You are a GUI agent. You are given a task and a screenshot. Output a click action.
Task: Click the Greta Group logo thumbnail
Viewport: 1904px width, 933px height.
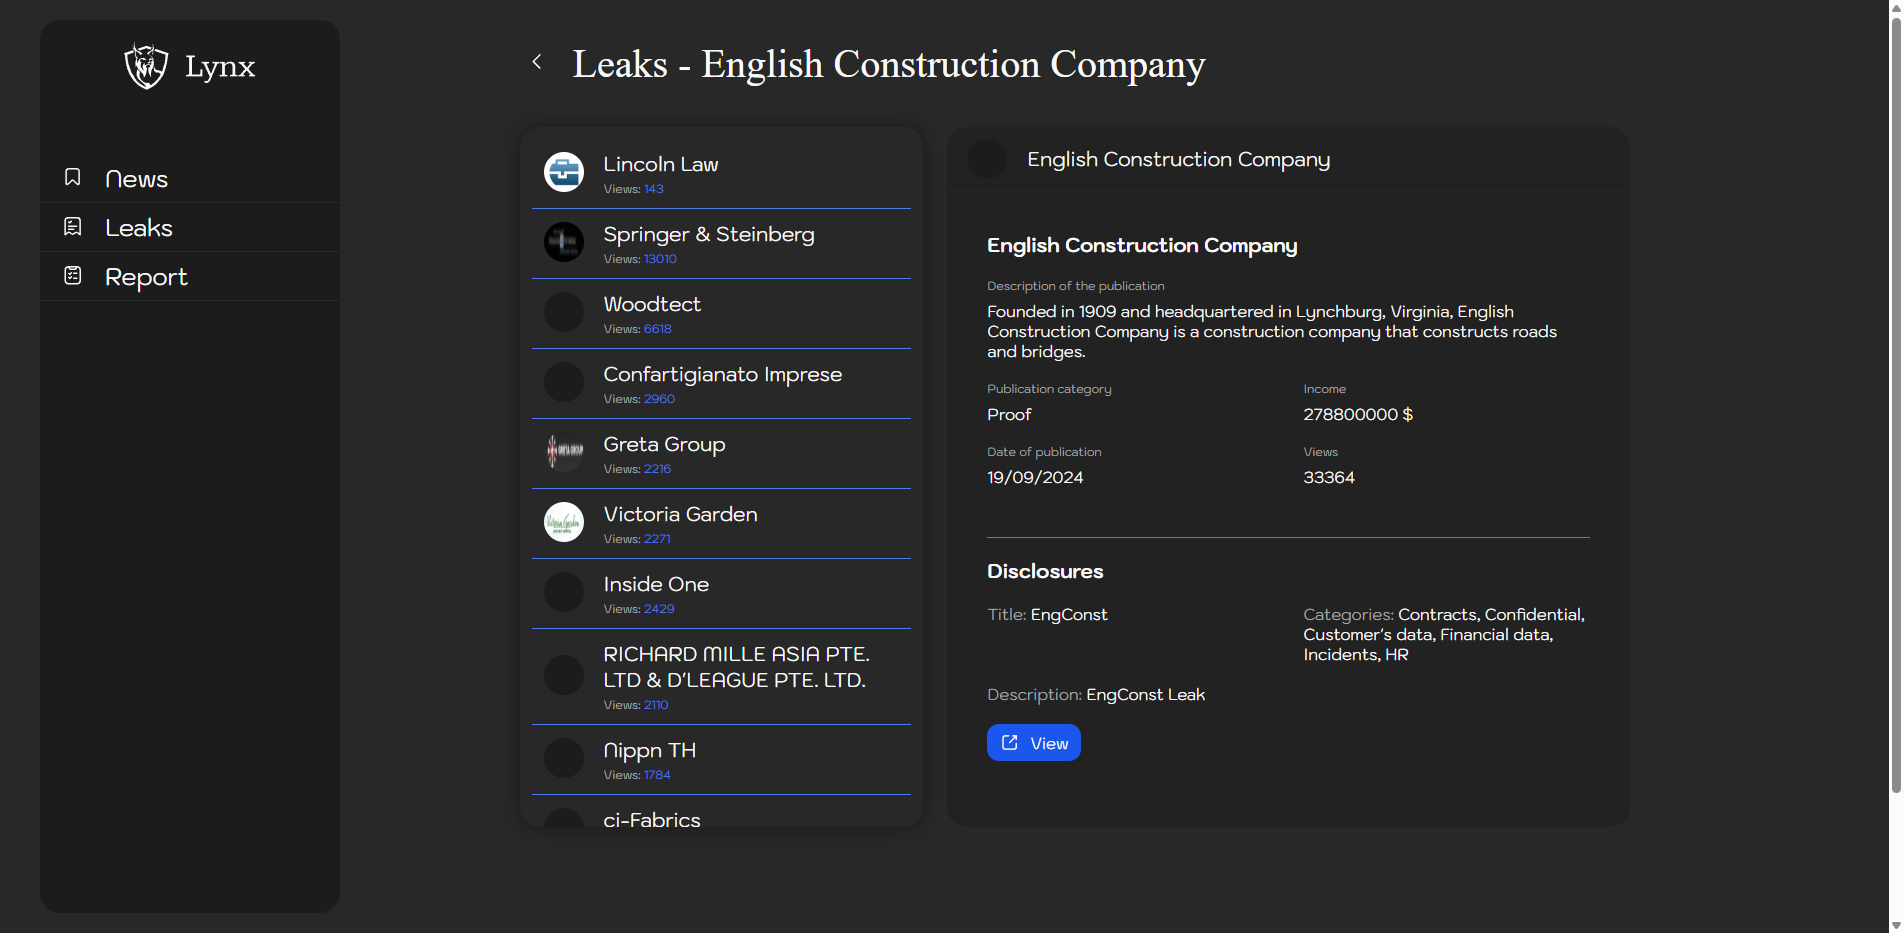[564, 452]
